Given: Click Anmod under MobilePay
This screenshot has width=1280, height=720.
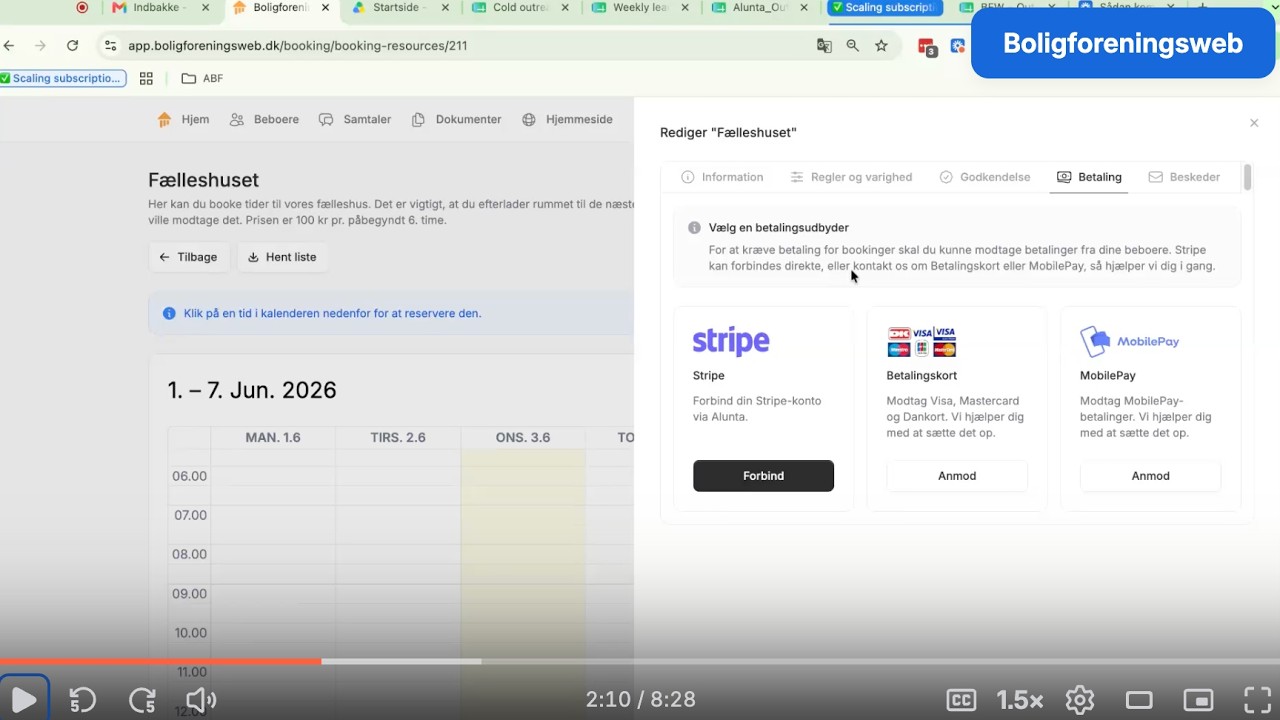Looking at the screenshot, I should click(x=1150, y=476).
